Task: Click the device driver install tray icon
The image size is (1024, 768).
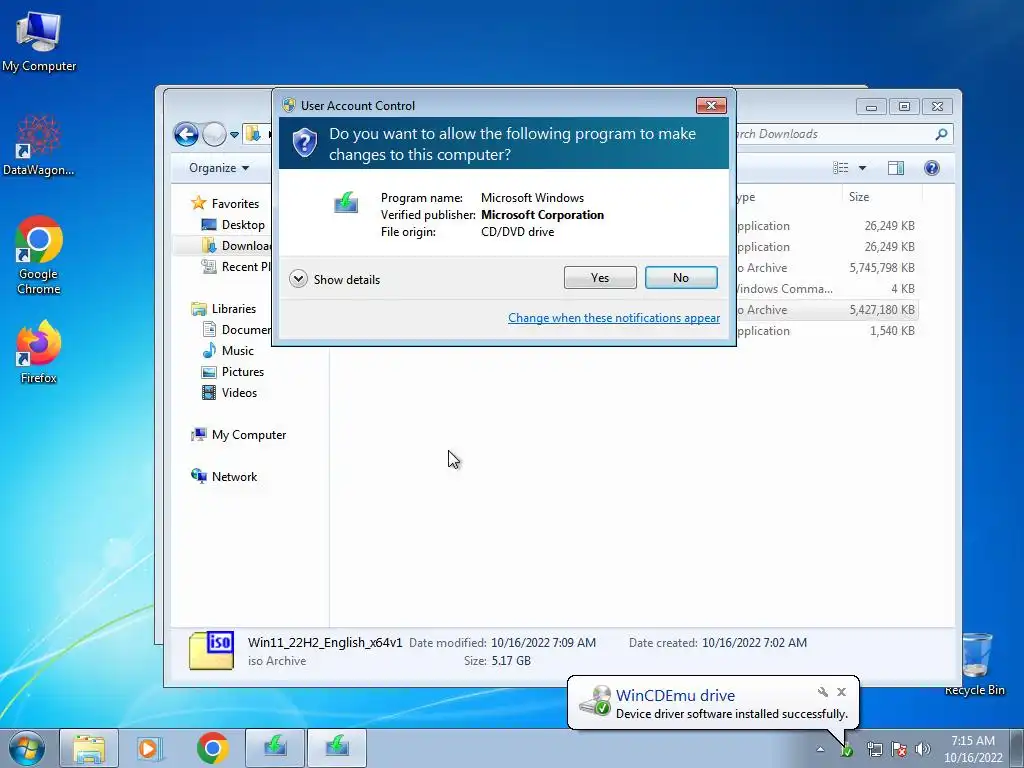Action: coord(847,750)
